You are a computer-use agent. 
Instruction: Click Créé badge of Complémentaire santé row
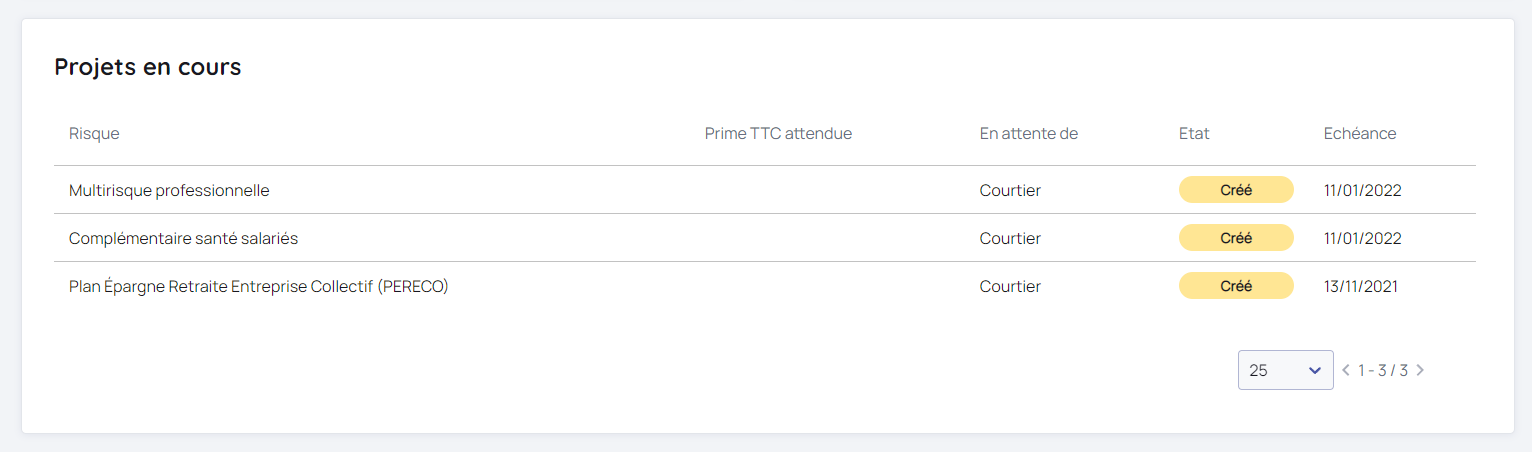1236,238
